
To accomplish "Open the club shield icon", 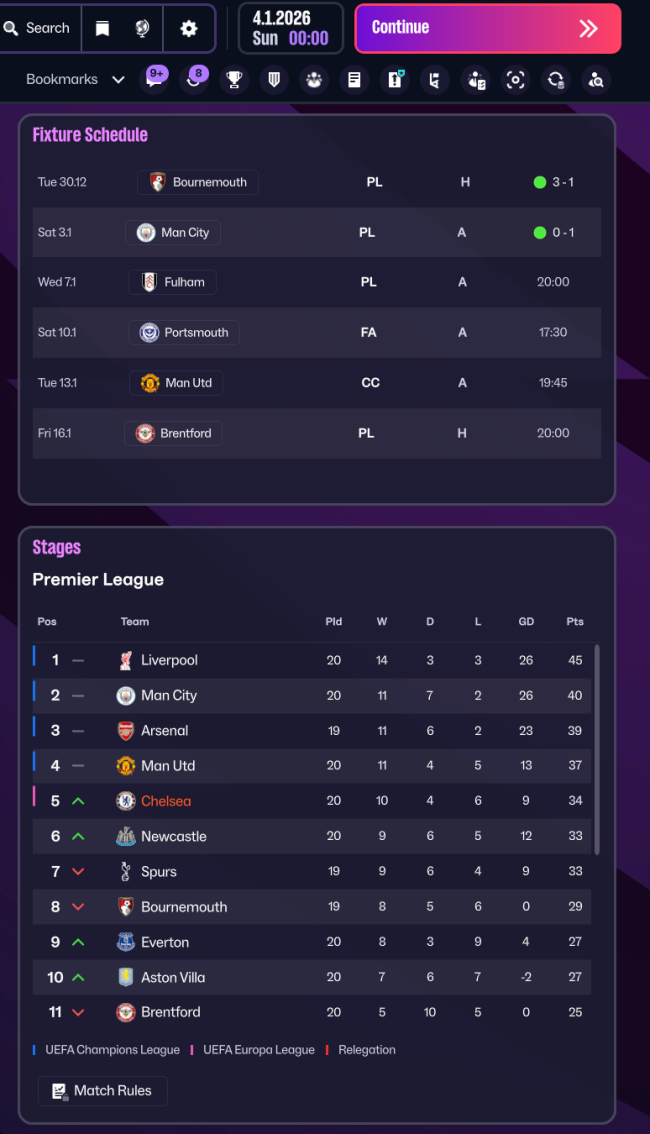I will 273,80.
